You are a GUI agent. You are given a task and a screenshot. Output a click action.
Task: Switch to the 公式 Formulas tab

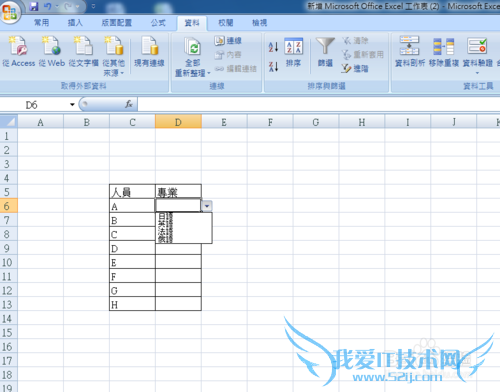click(x=158, y=23)
